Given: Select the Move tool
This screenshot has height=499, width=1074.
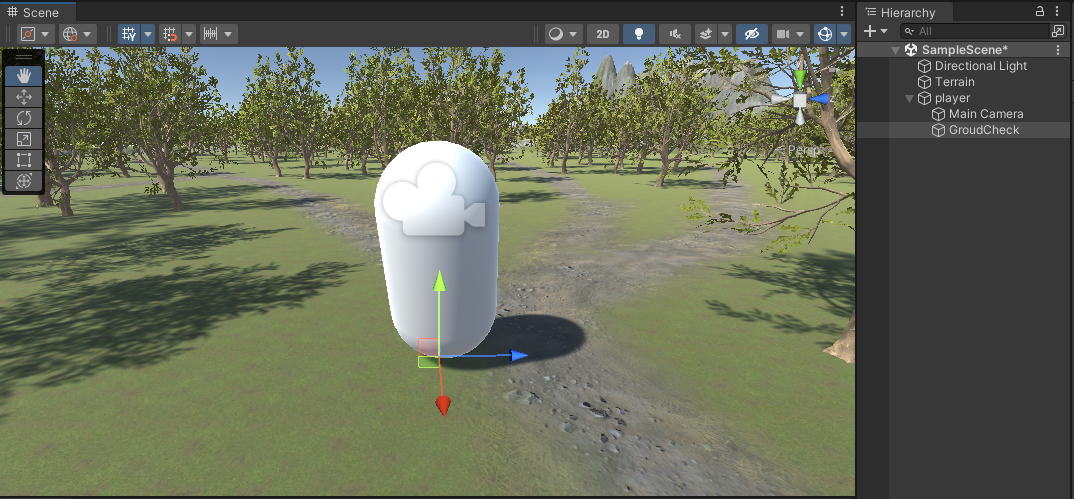Looking at the screenshot, I should point(23,97).
